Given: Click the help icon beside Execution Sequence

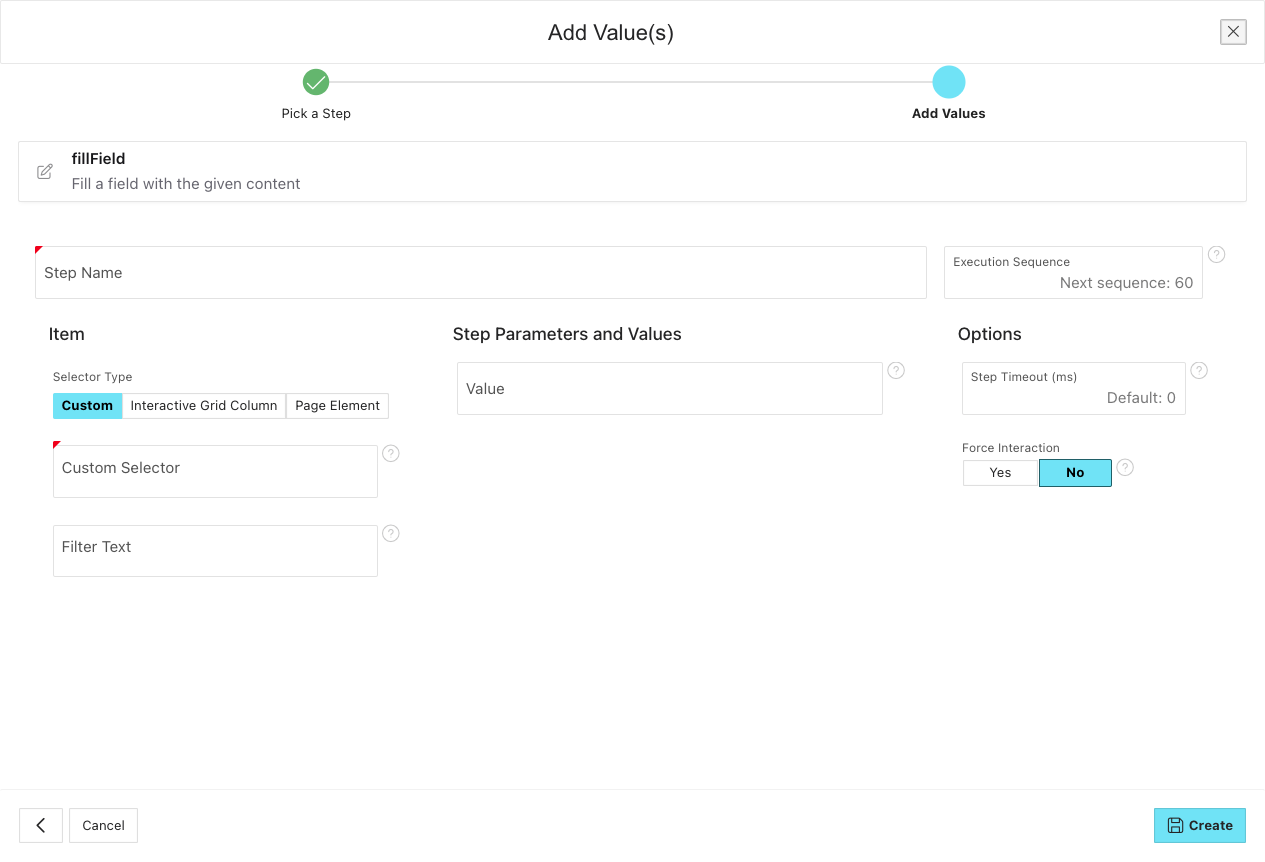Looking at the screenshot, I should (1216, 254).
